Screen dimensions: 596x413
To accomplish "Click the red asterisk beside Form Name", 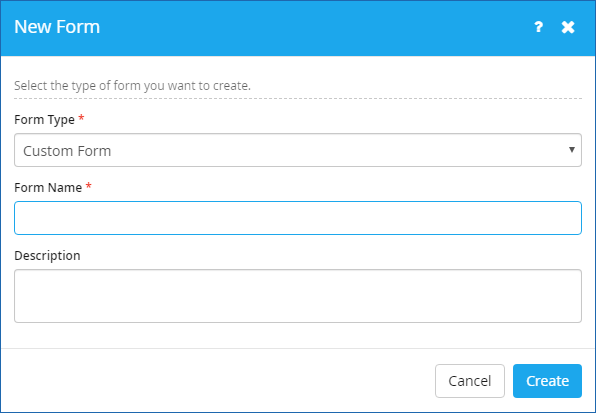I will pyautogui.click(x=89, y=186).
